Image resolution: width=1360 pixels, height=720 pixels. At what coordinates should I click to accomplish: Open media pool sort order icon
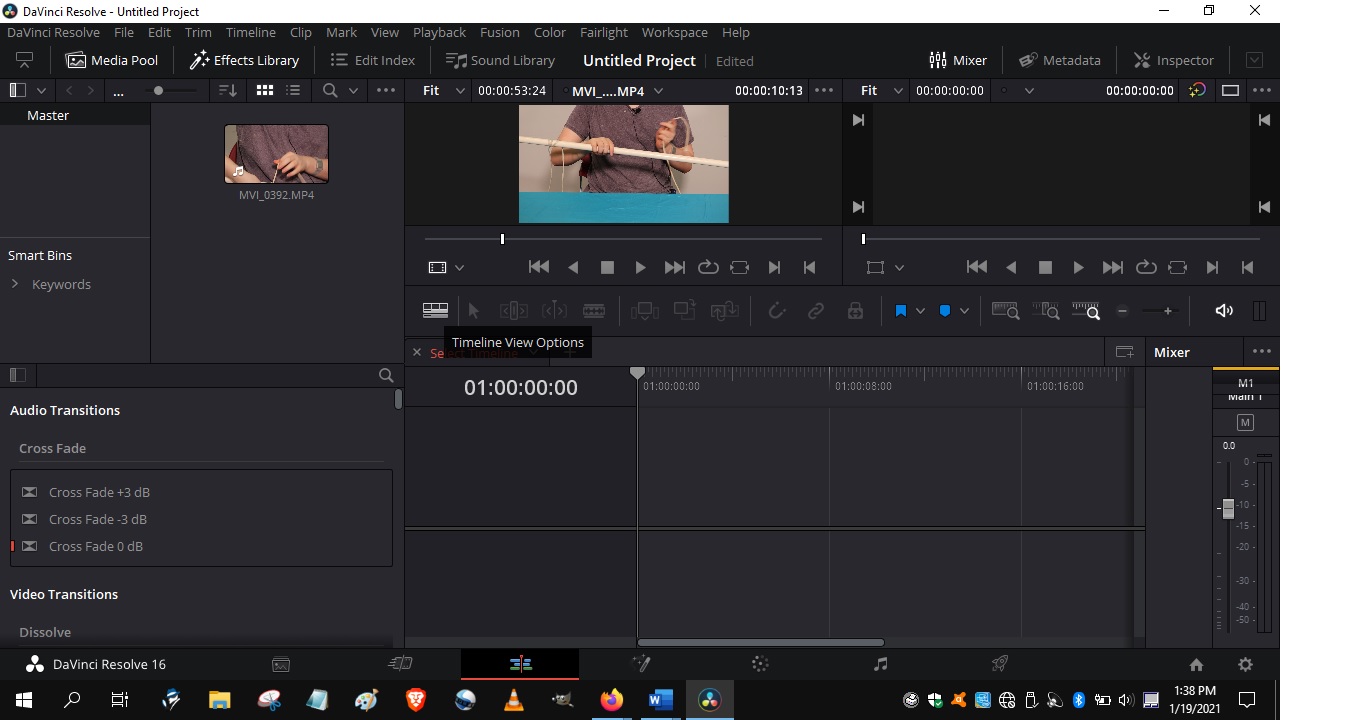coord(228,90)
